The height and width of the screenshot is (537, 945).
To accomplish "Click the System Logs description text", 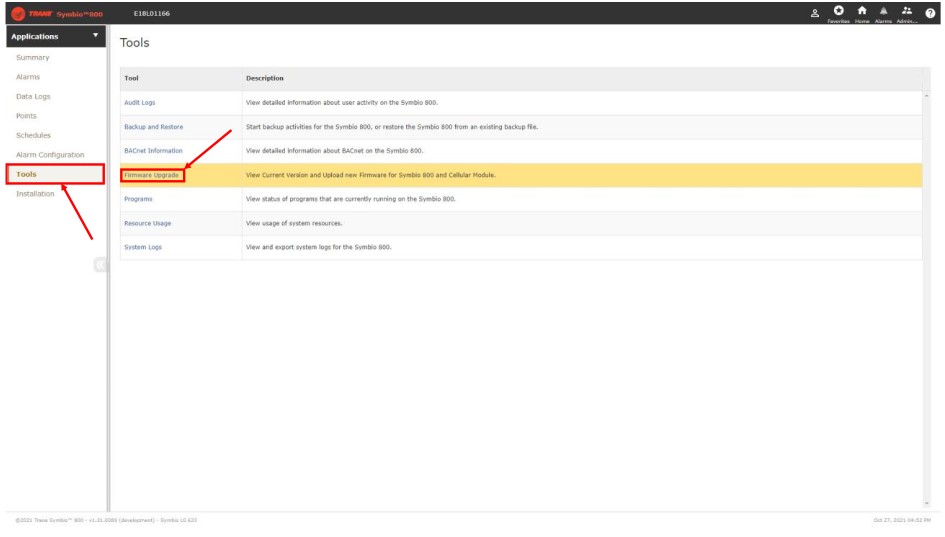I will click(x=318, y=247).
